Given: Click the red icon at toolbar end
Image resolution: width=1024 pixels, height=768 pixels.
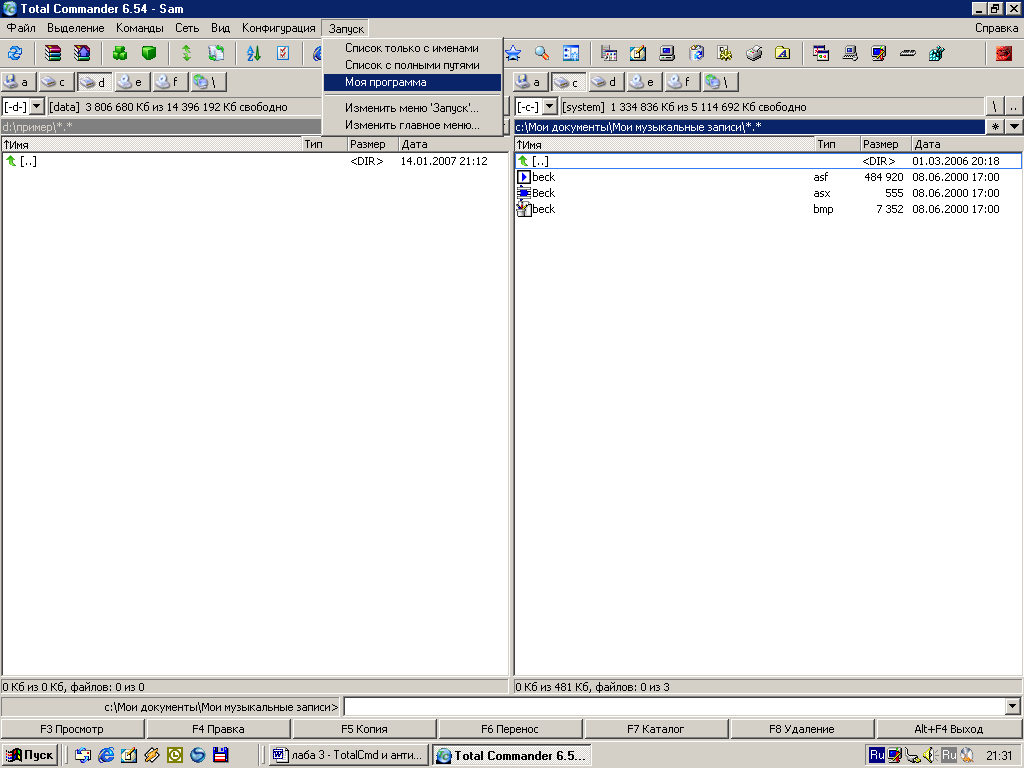Looking at the screenshot, I should click(1004, 54).
